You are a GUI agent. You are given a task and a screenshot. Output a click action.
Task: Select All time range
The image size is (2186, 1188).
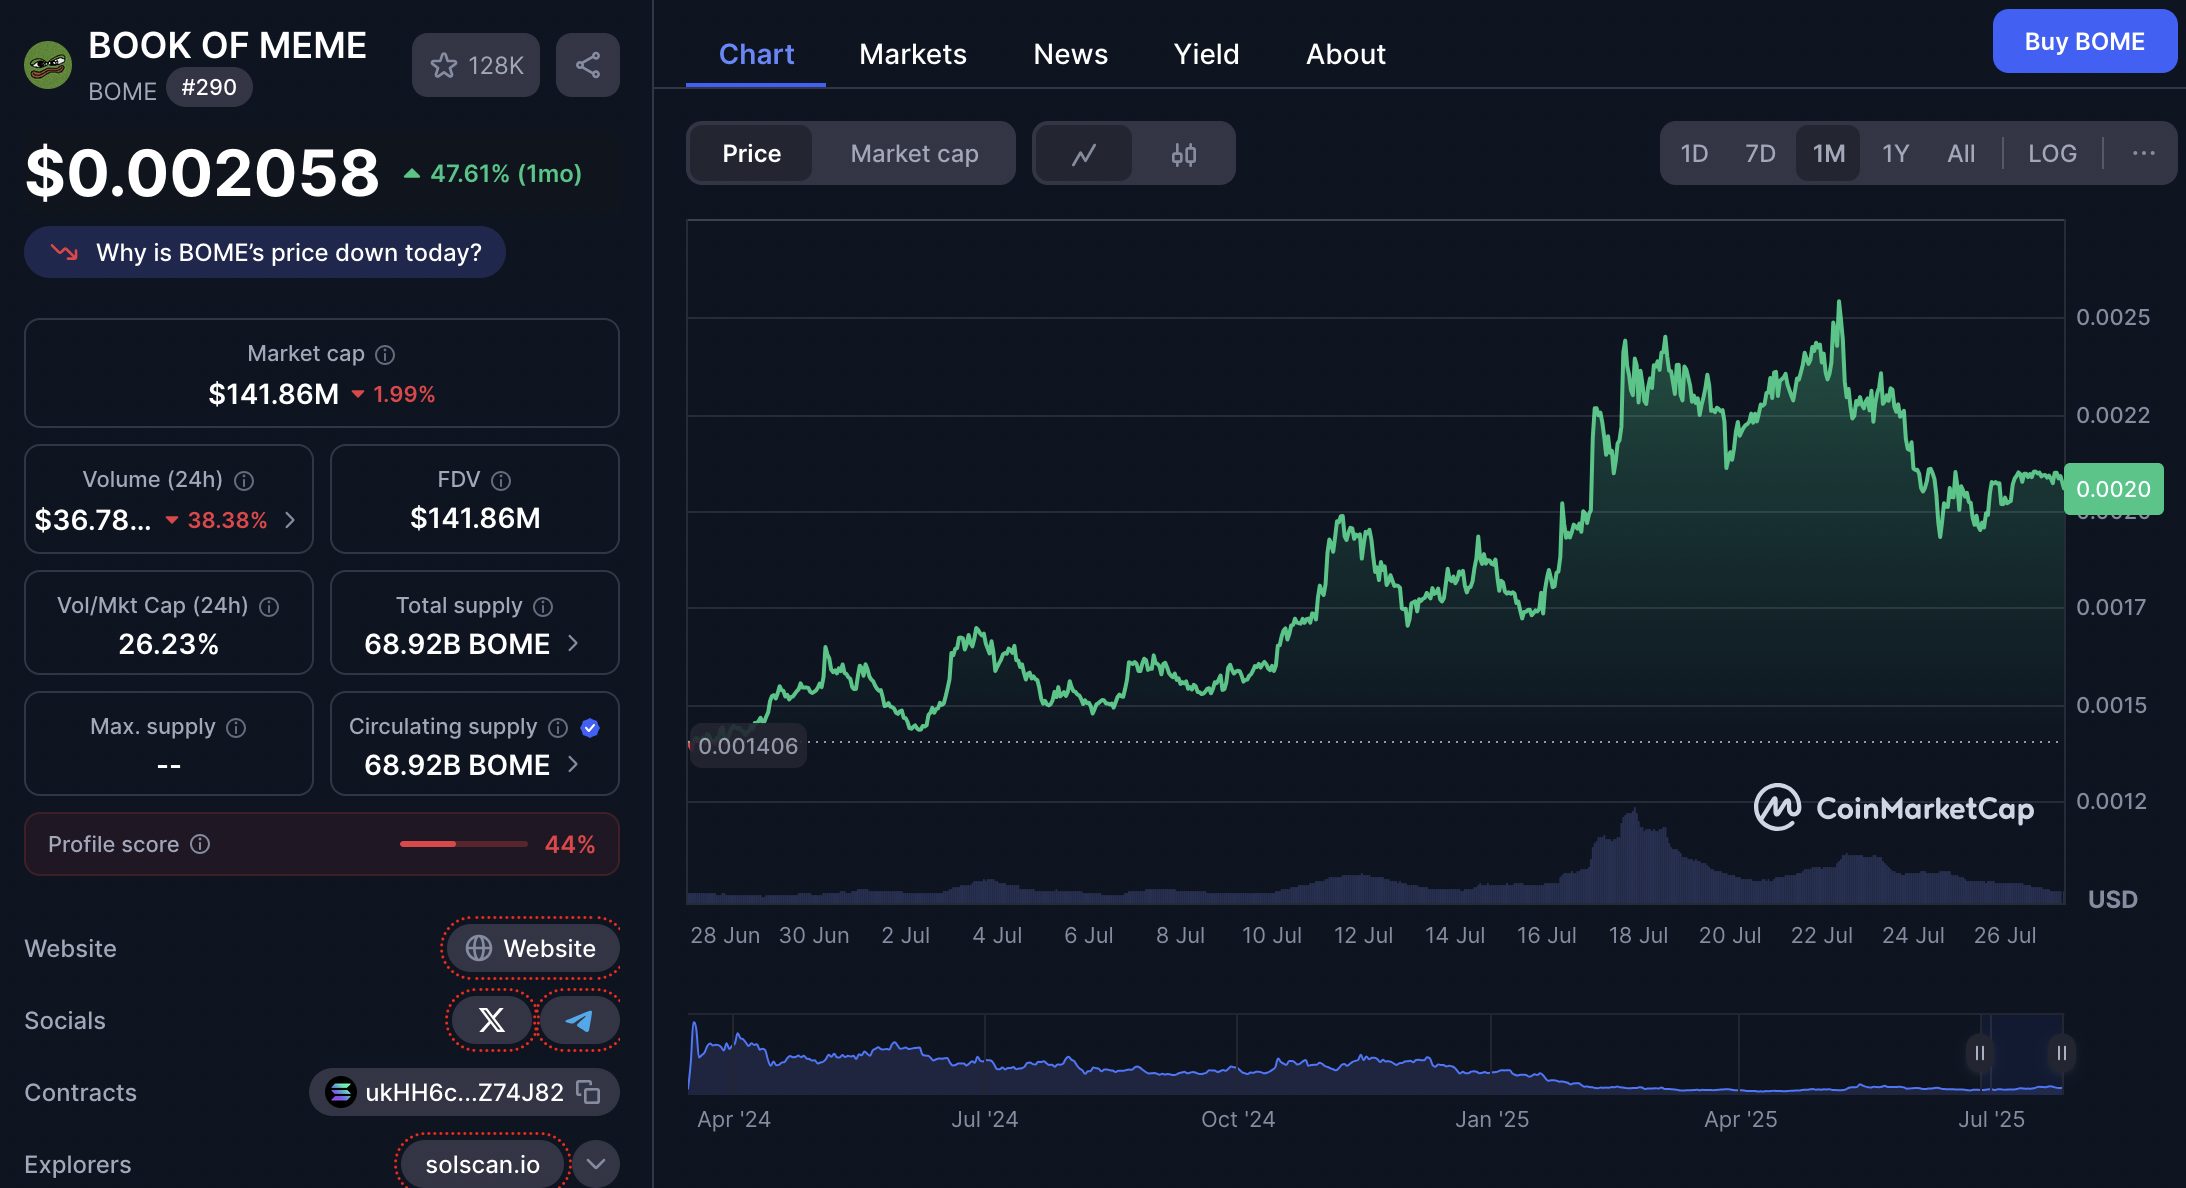coord(1961,153)
